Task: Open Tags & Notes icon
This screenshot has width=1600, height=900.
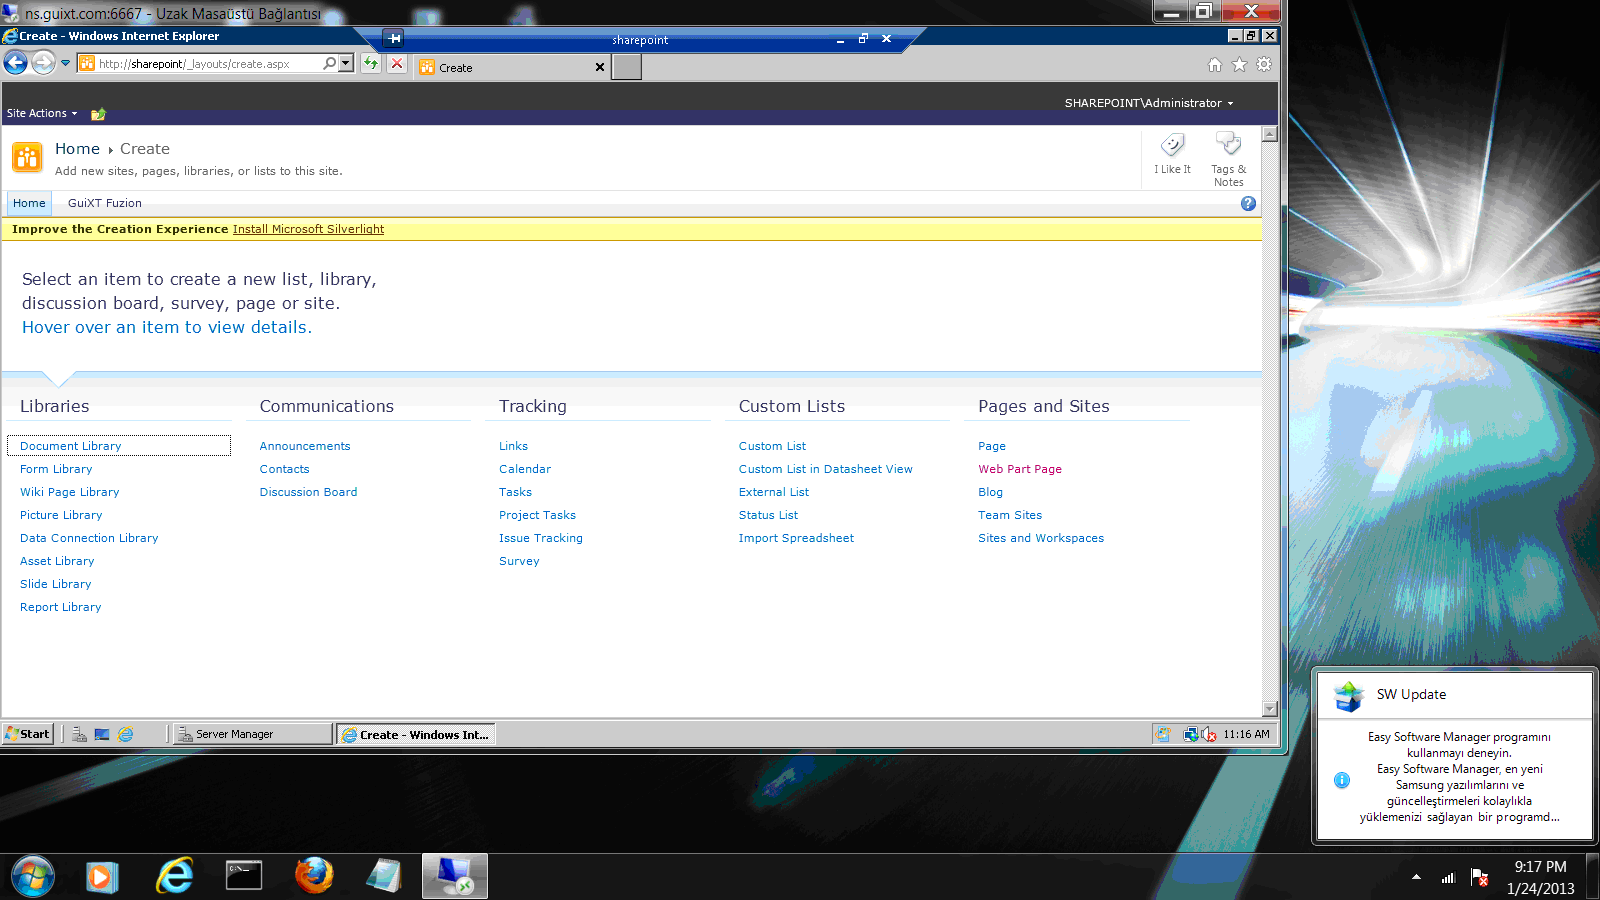Action: tap(1228, 145)
